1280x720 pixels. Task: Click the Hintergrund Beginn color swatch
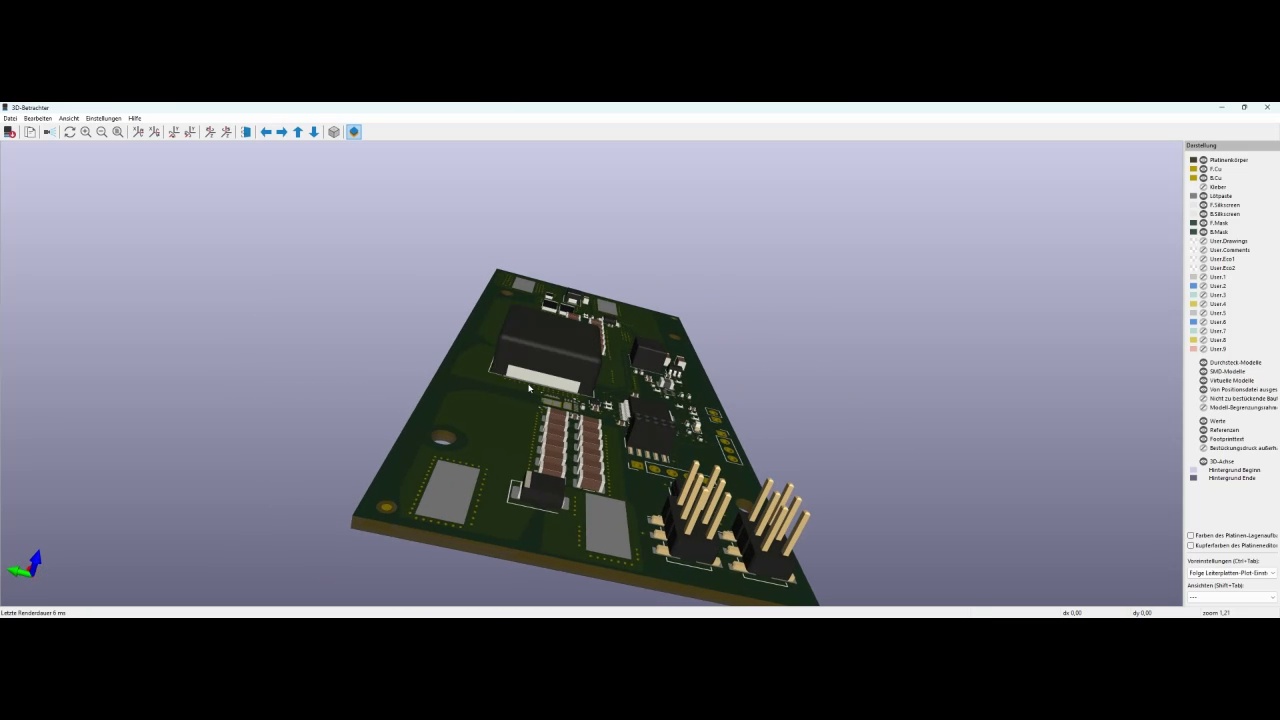(x=1193, y=470)
